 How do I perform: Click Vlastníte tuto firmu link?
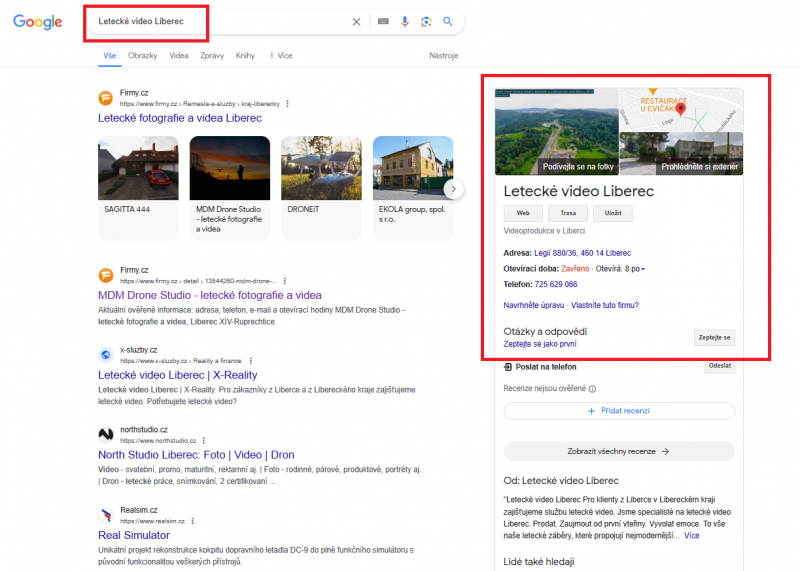coord(605,305)
